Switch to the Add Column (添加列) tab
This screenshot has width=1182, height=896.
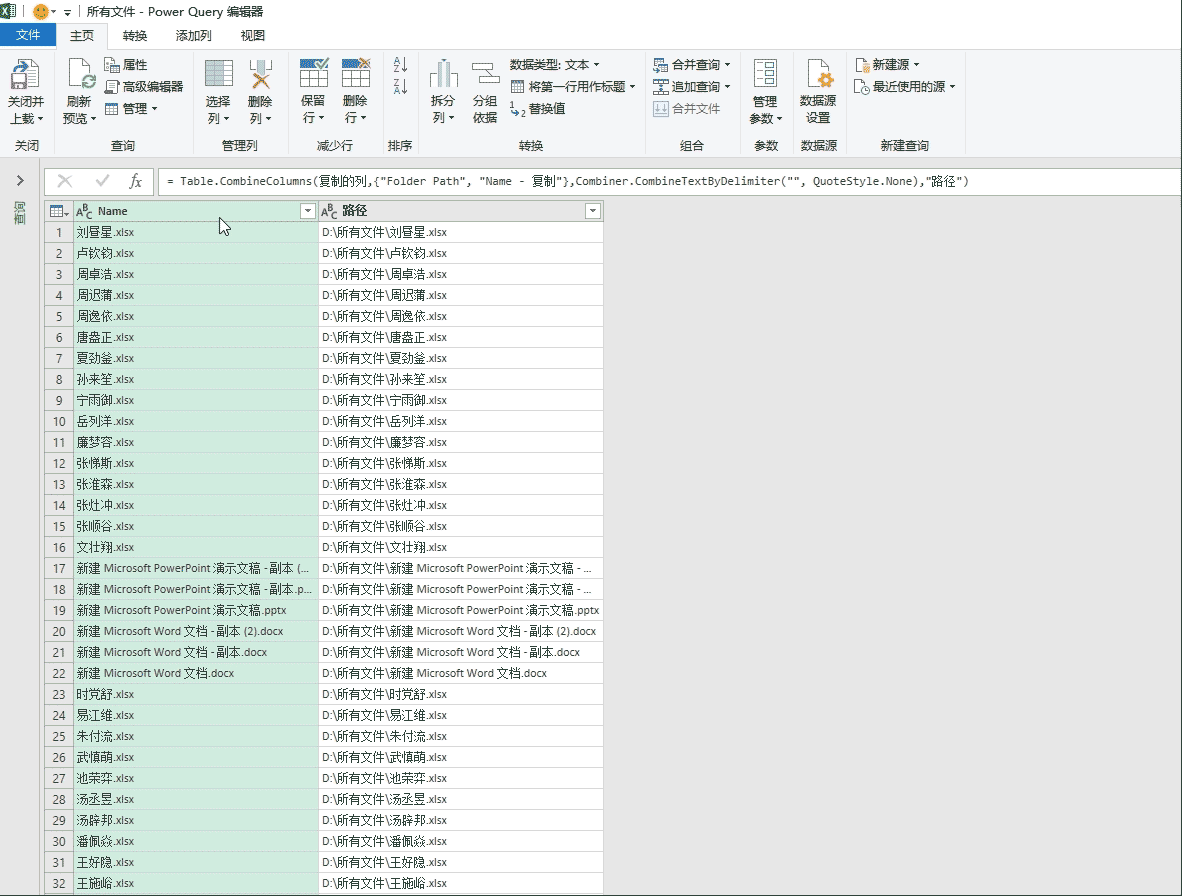(x=194, y=35)
